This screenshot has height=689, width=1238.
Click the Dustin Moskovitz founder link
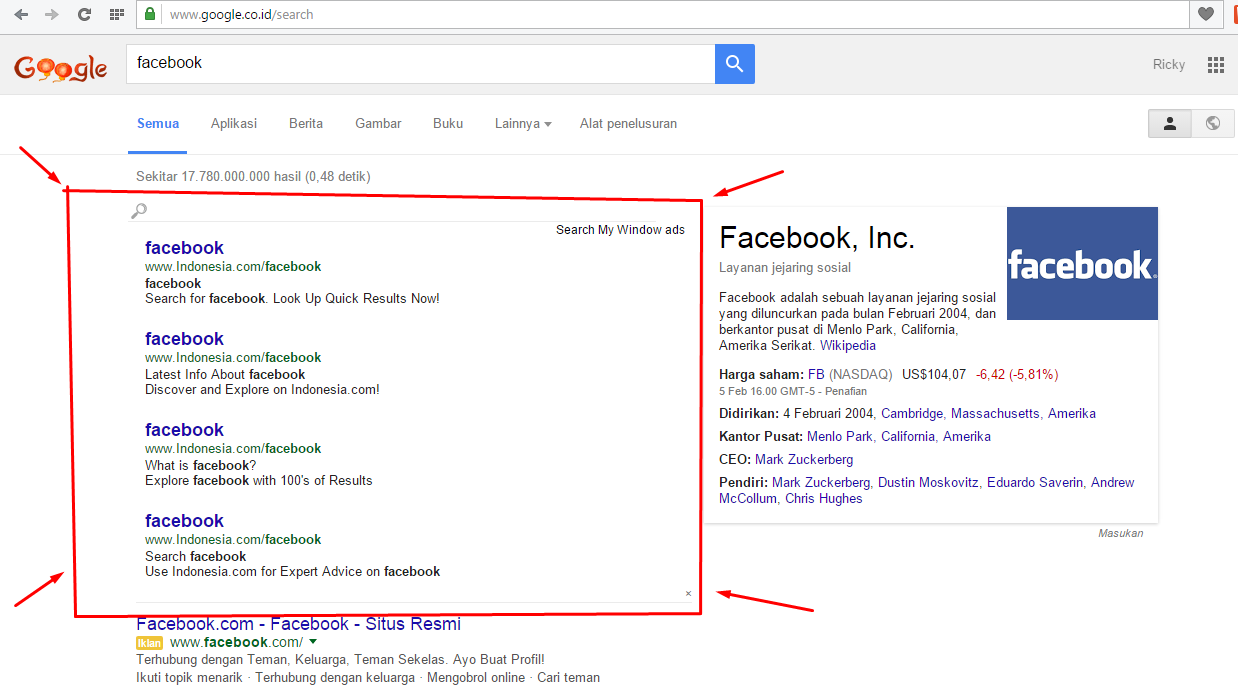(928, 483)
